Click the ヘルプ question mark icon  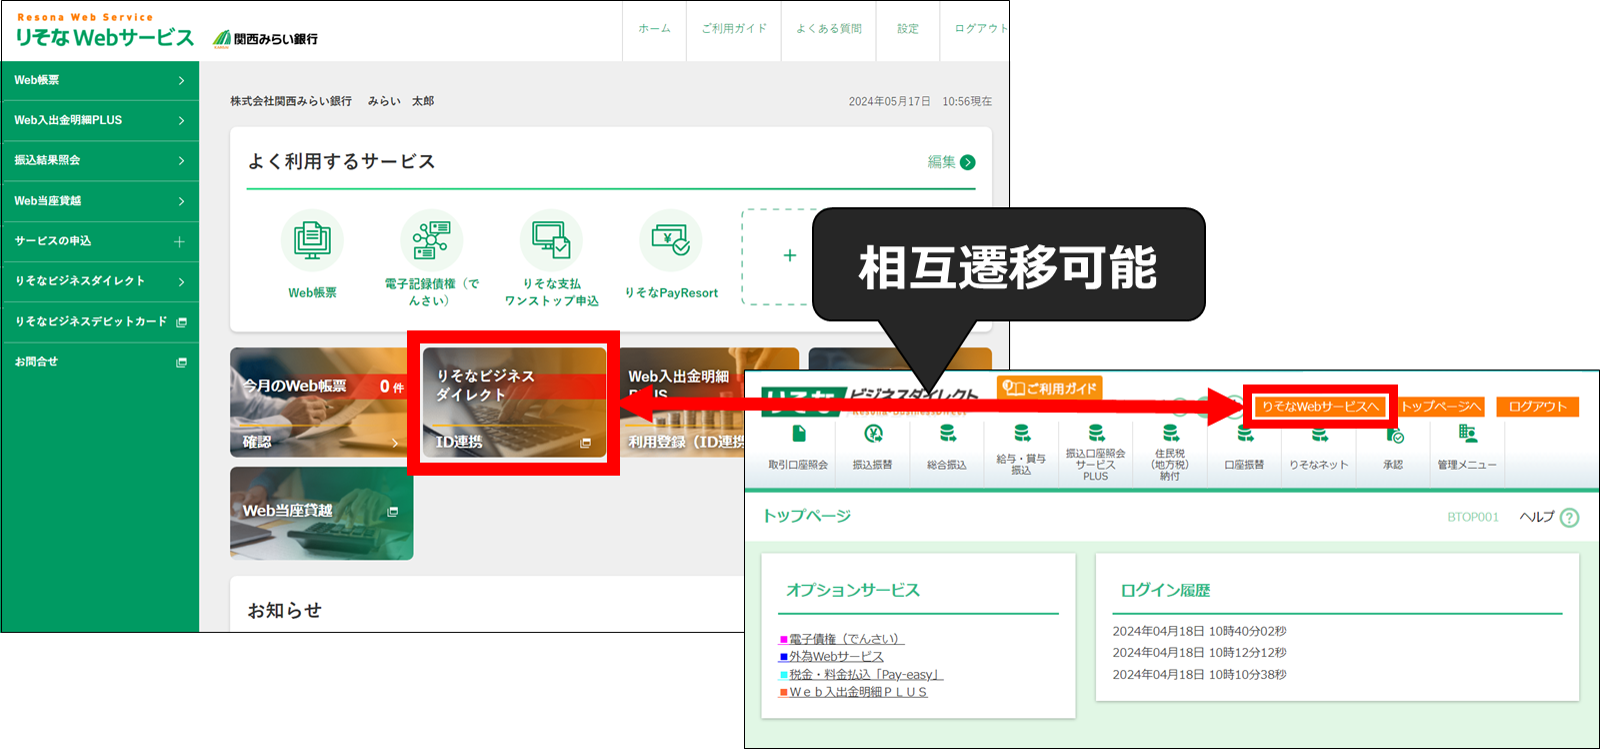[x=1569, y=517]
